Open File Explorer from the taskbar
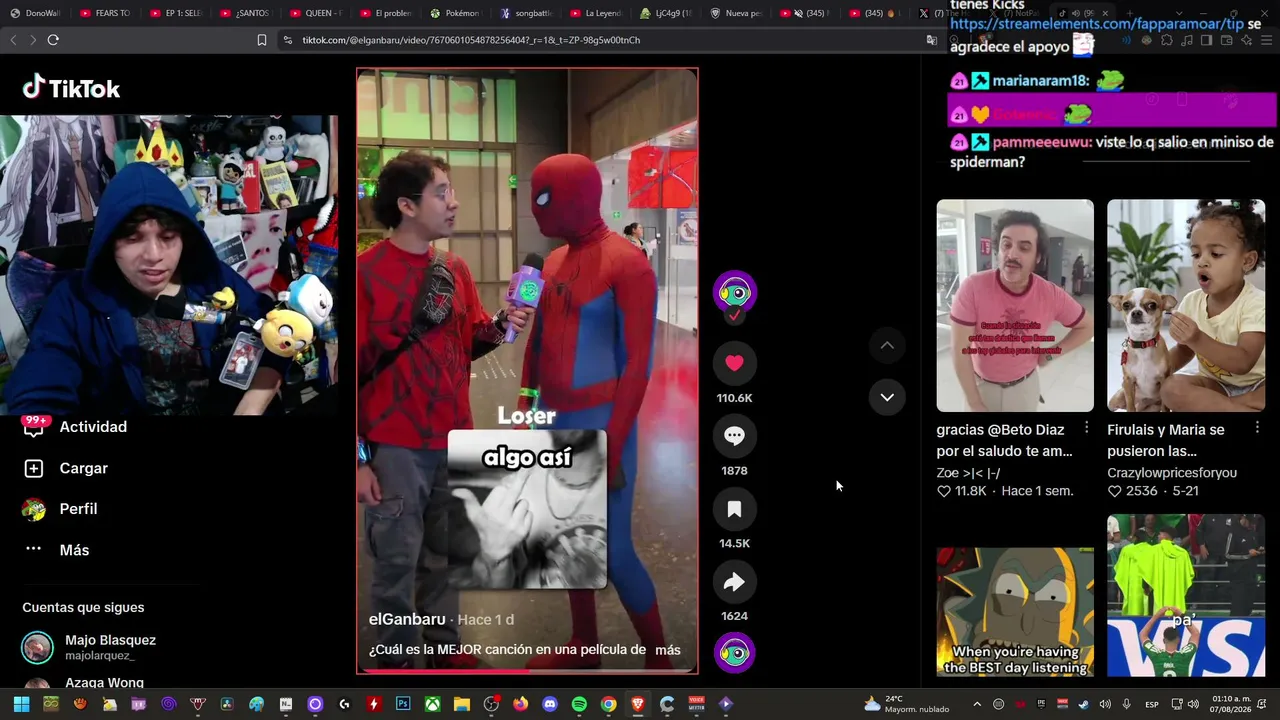Viewport: 1280px width, 720px height. click(462, 704)
